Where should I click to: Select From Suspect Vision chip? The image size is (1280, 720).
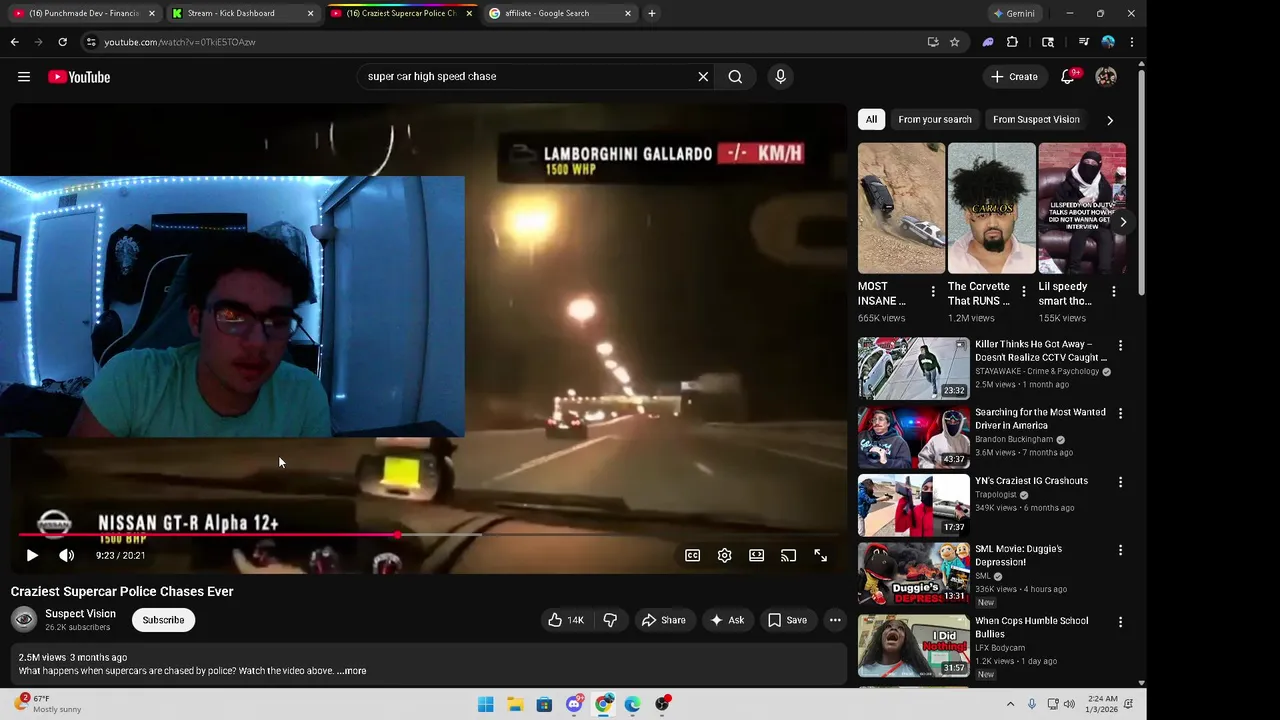click(1036, 119)
